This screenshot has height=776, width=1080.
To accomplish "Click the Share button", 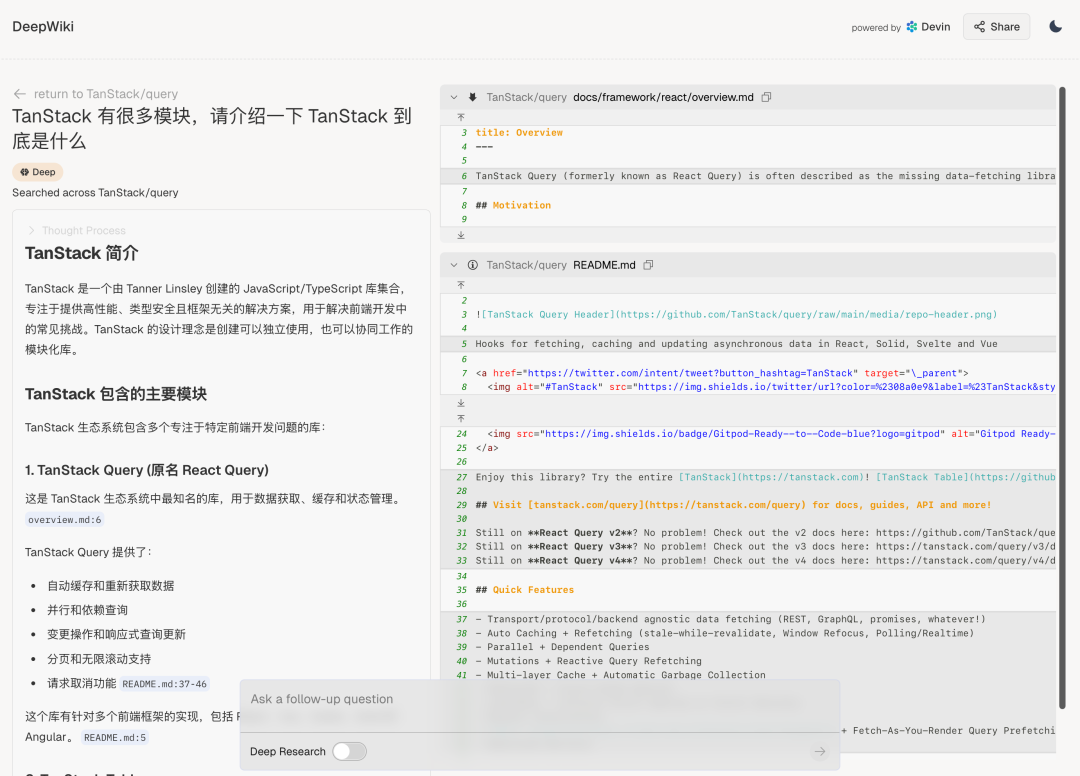I will click(996, 27).
